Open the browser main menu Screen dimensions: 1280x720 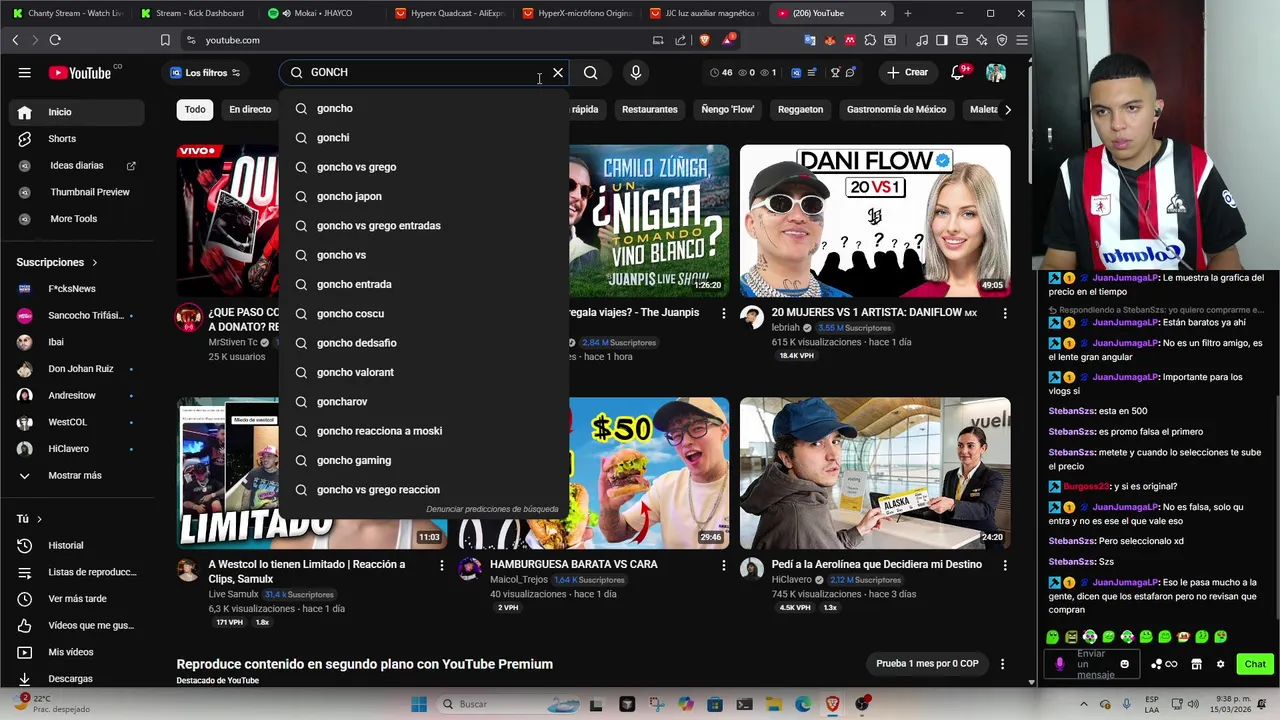[x=1021, y=40]
